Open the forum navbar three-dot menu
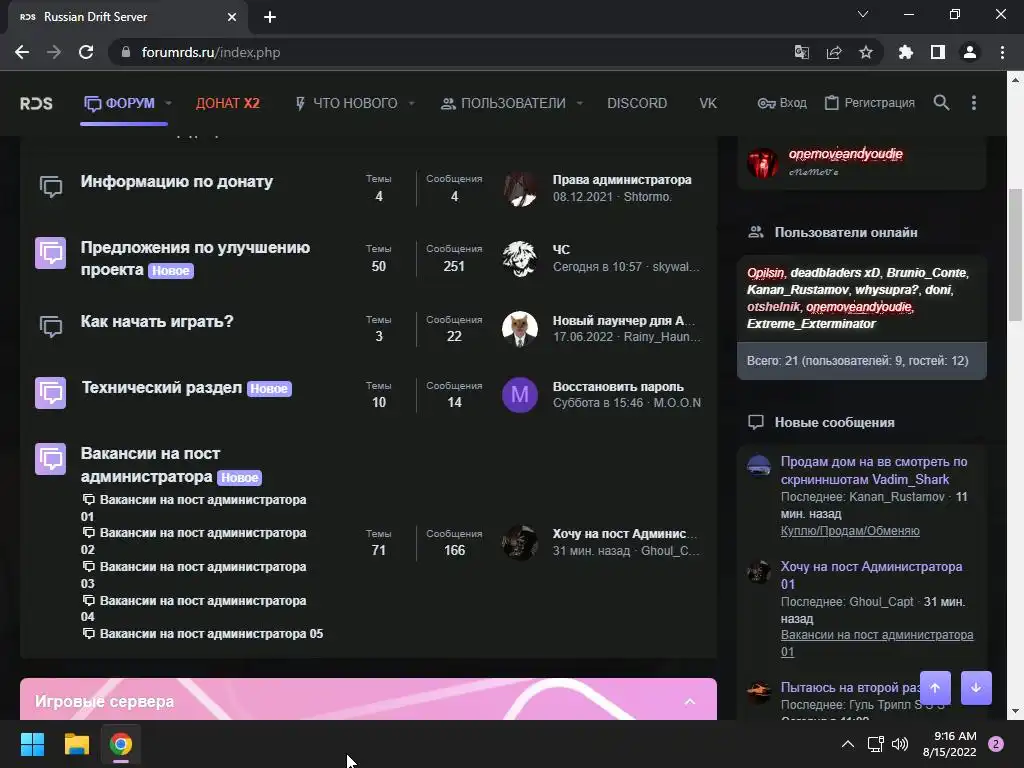Screen dimensions: 1024x768 pos(974,103)
